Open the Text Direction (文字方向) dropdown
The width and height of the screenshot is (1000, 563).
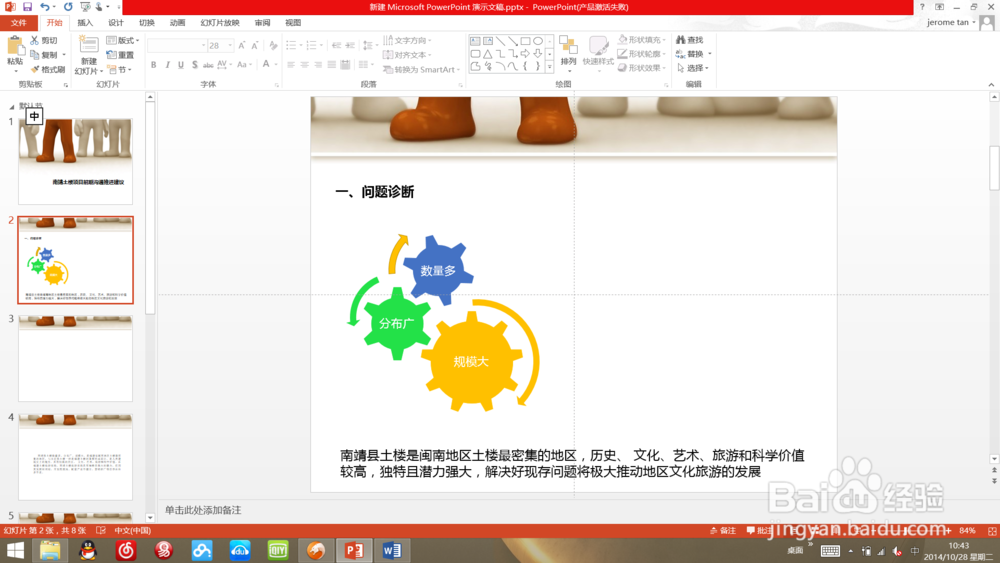pyautogui.click(x=407, y=40)
